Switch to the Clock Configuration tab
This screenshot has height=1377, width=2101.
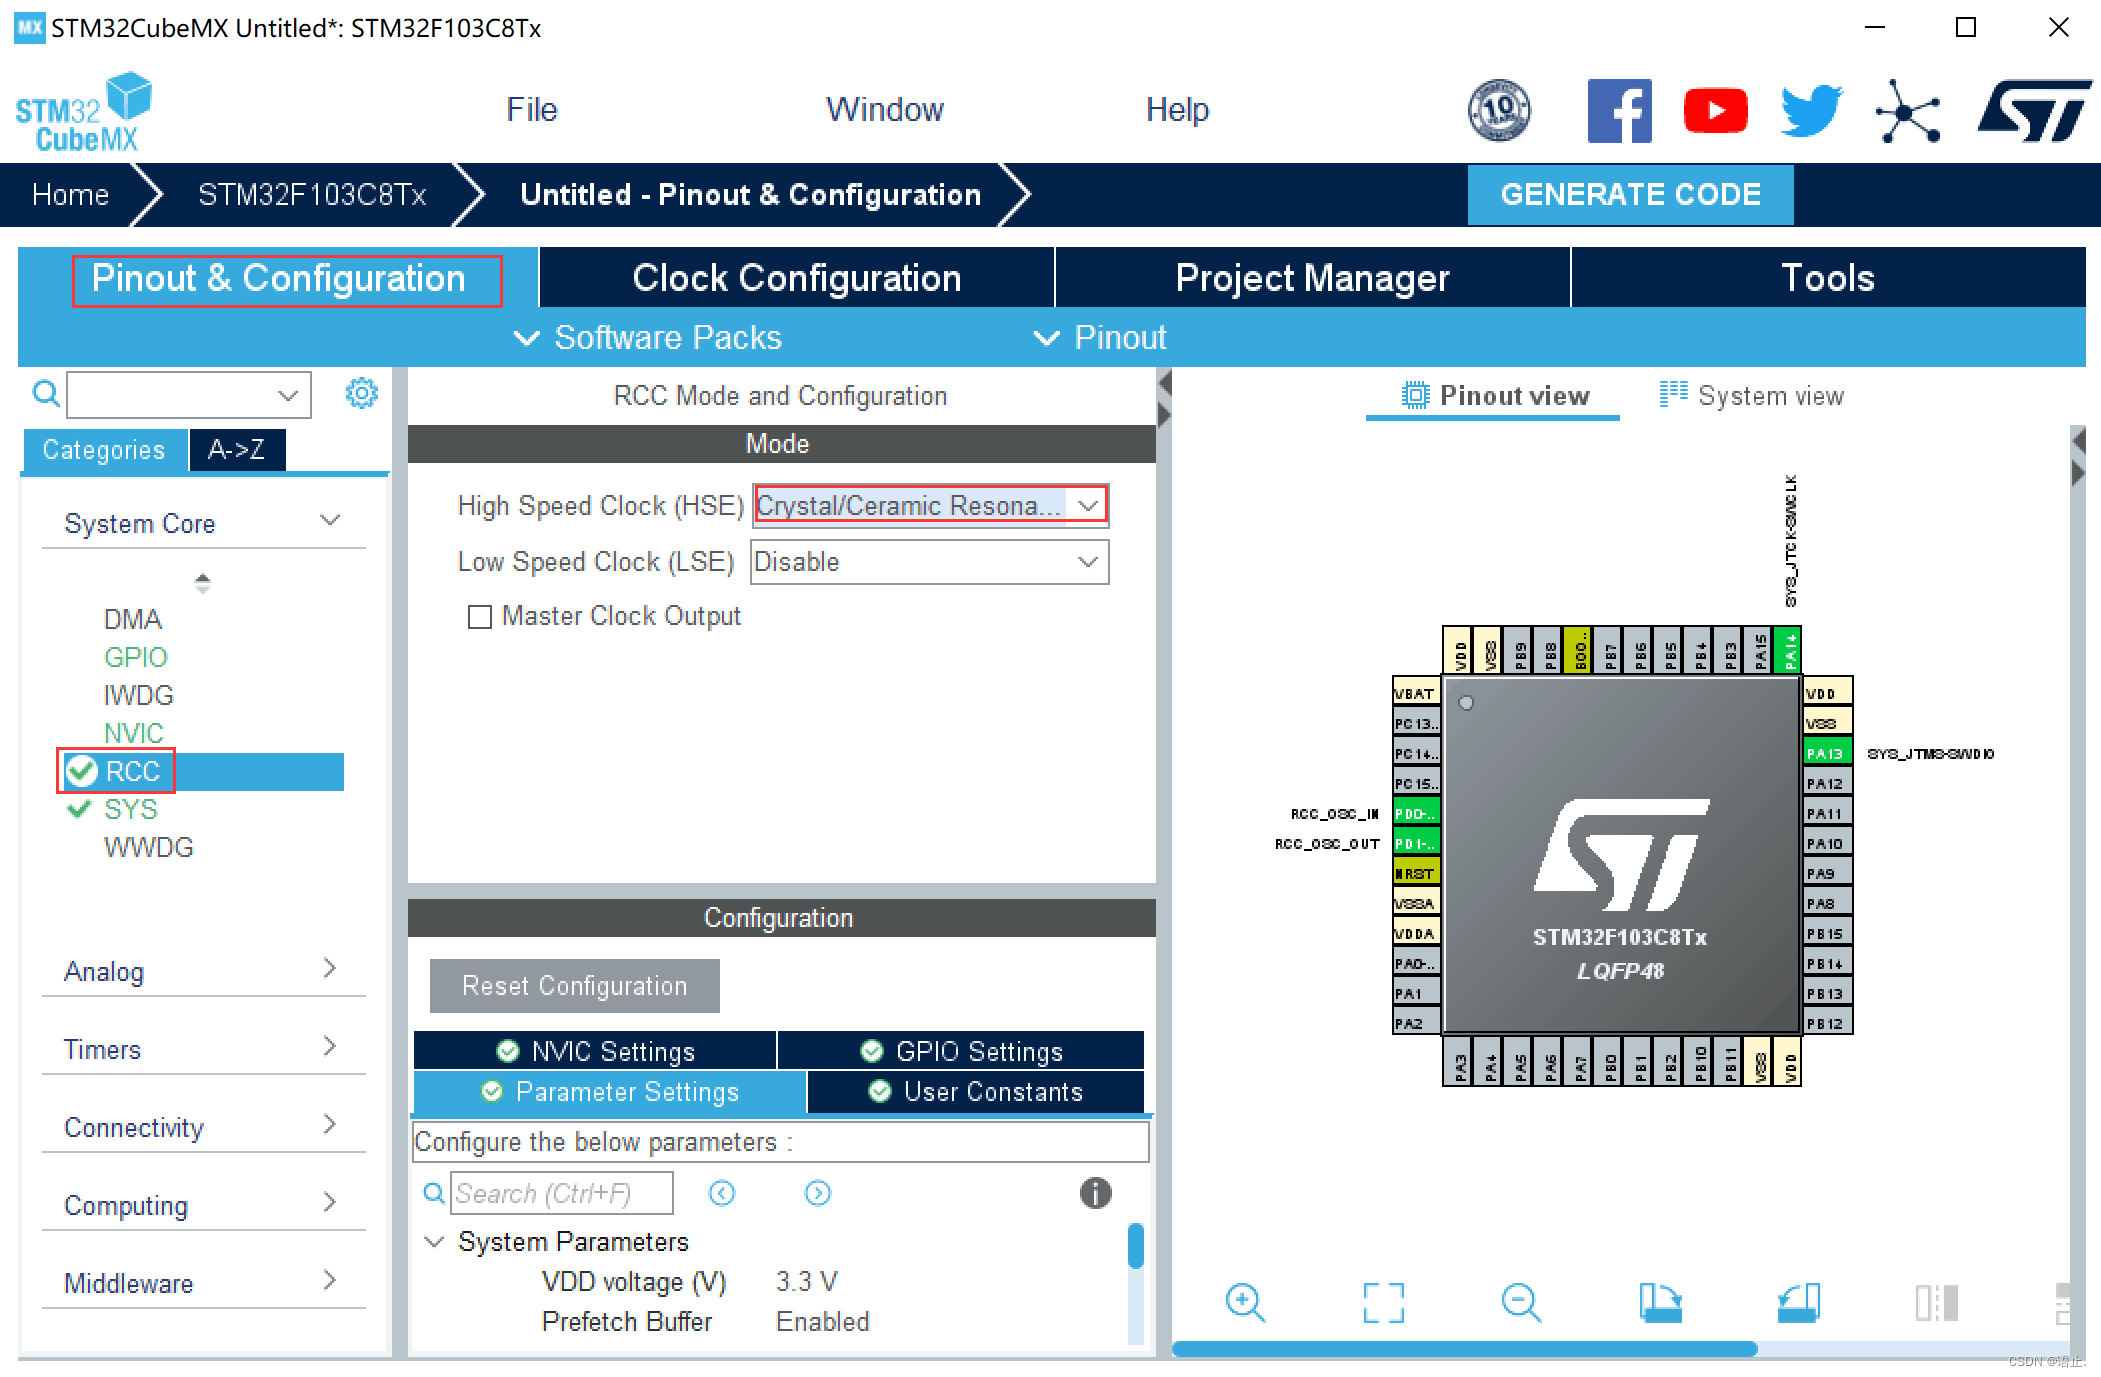(797, 278)
